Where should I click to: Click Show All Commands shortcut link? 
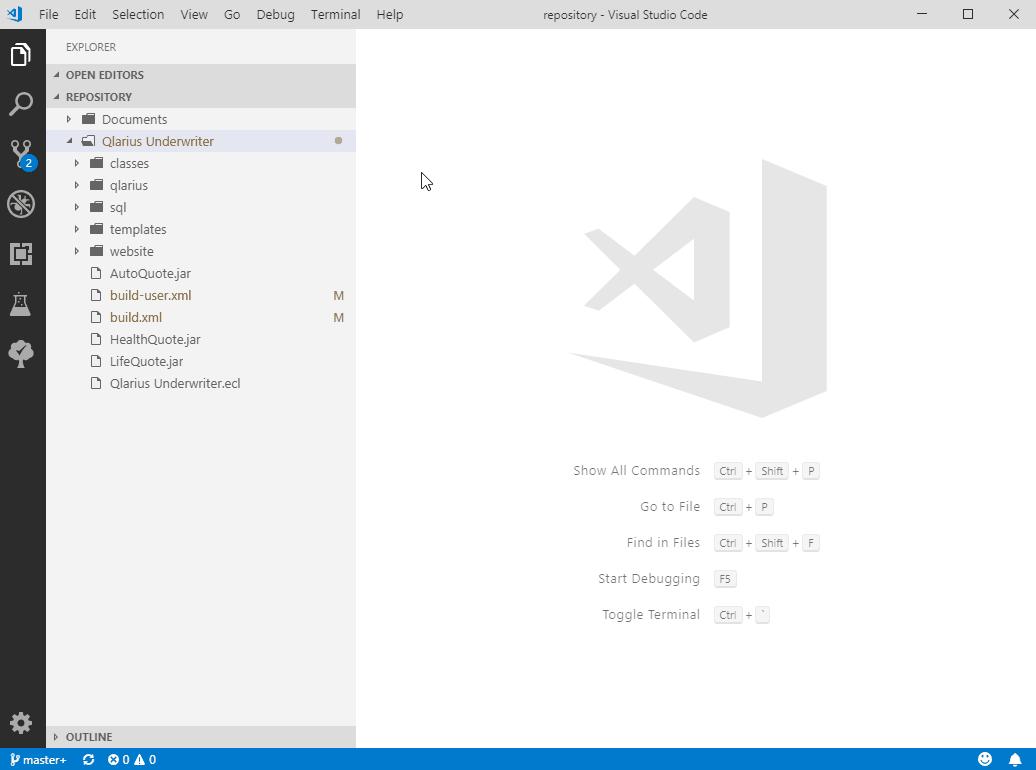pyautogui.click(x=637, y=470)
